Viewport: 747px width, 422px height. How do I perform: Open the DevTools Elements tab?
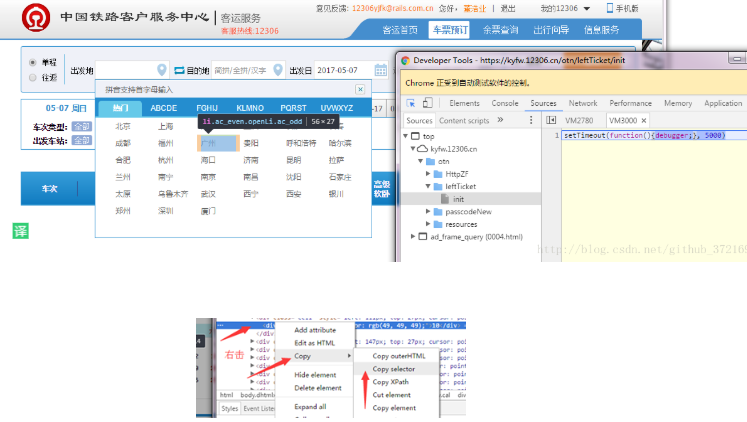coord(464,103)
